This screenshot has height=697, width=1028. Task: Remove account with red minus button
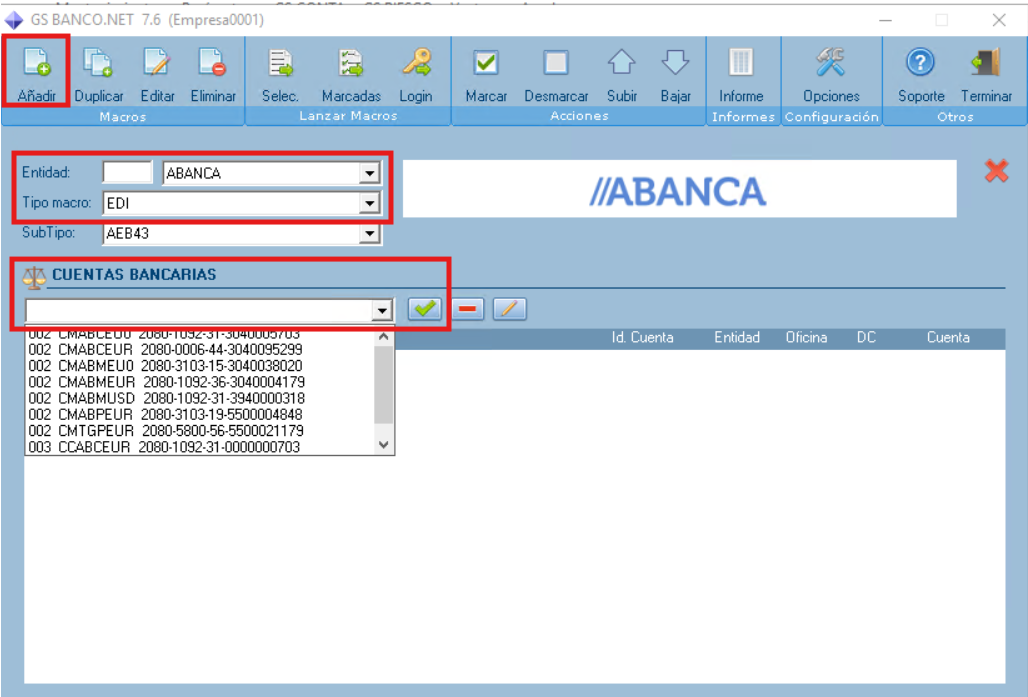(x=467, y=308)
